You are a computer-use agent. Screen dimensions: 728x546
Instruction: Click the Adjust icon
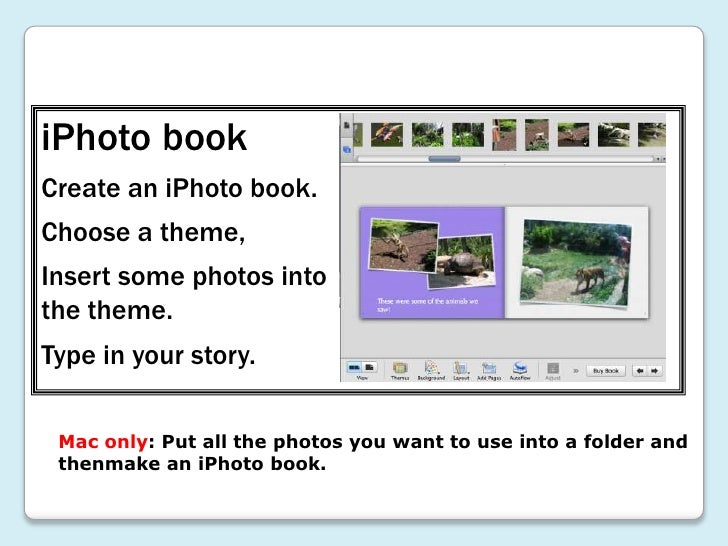[552, 370]
